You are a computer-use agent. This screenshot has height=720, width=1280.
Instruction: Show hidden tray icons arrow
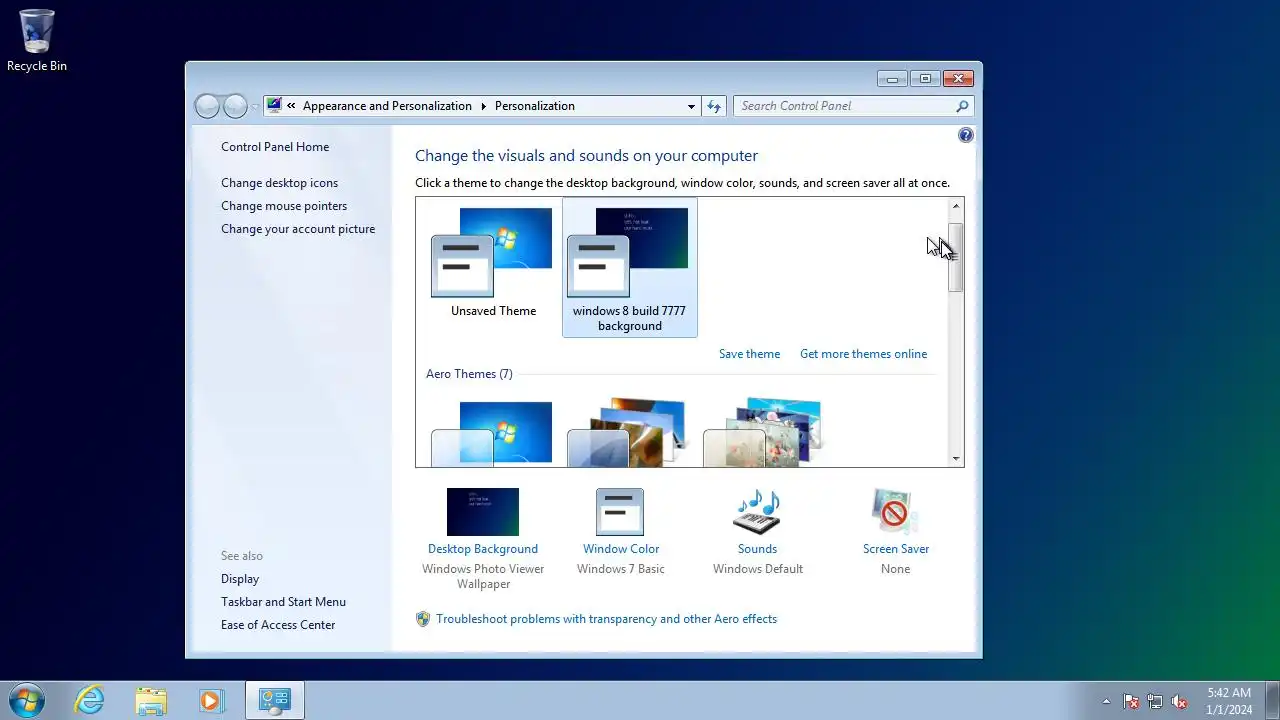coord(1106,701)
